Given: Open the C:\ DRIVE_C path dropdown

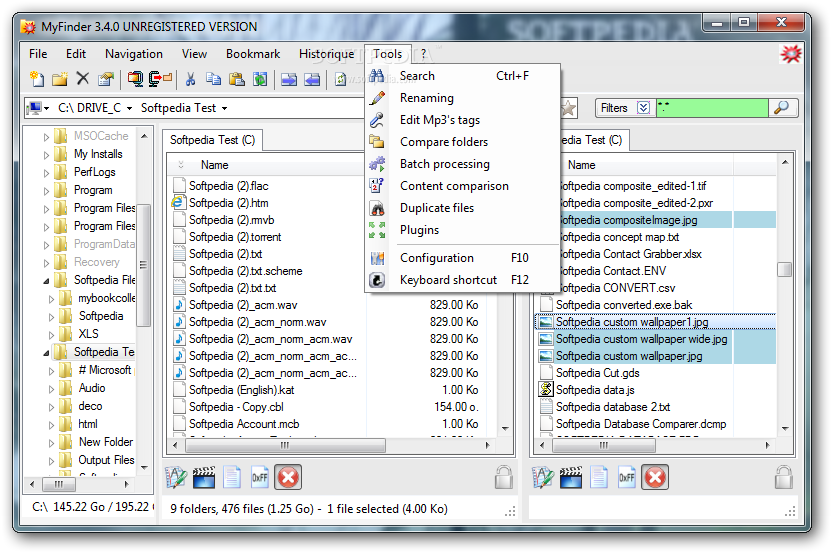Looking at the screenshot, I should click(x=129, y=109).
